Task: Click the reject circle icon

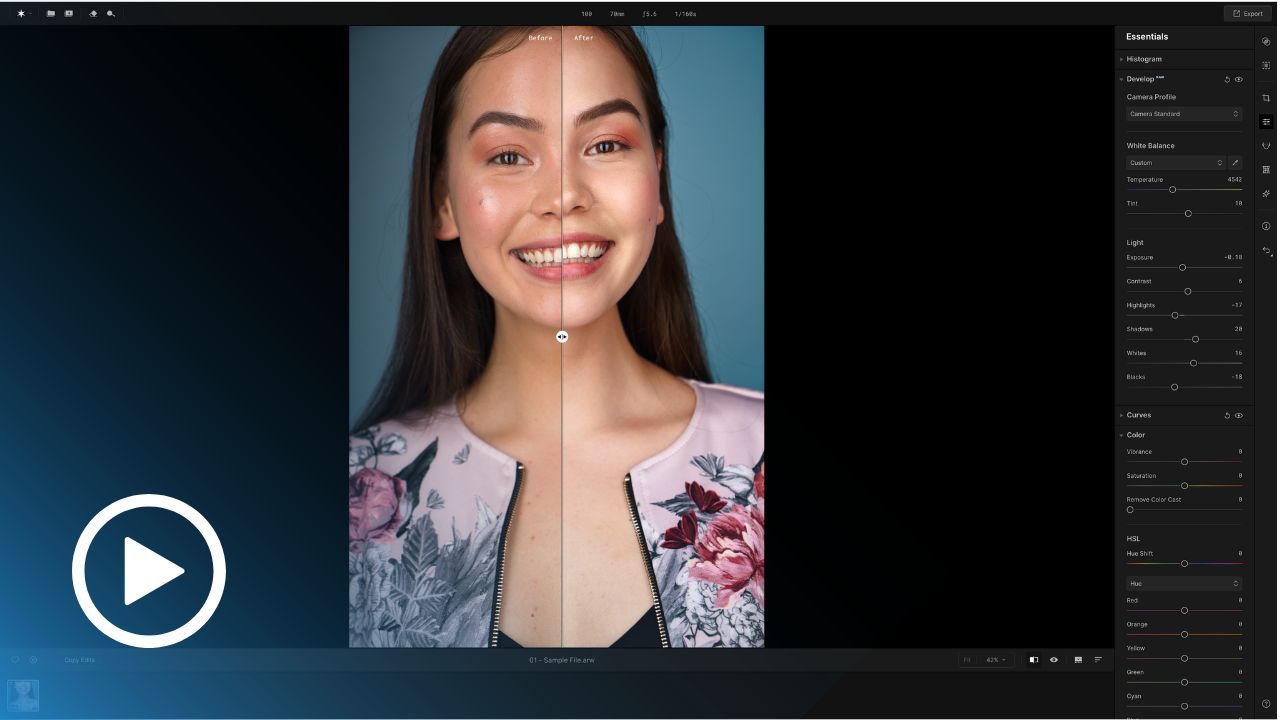Action: [x=33, y=660]
